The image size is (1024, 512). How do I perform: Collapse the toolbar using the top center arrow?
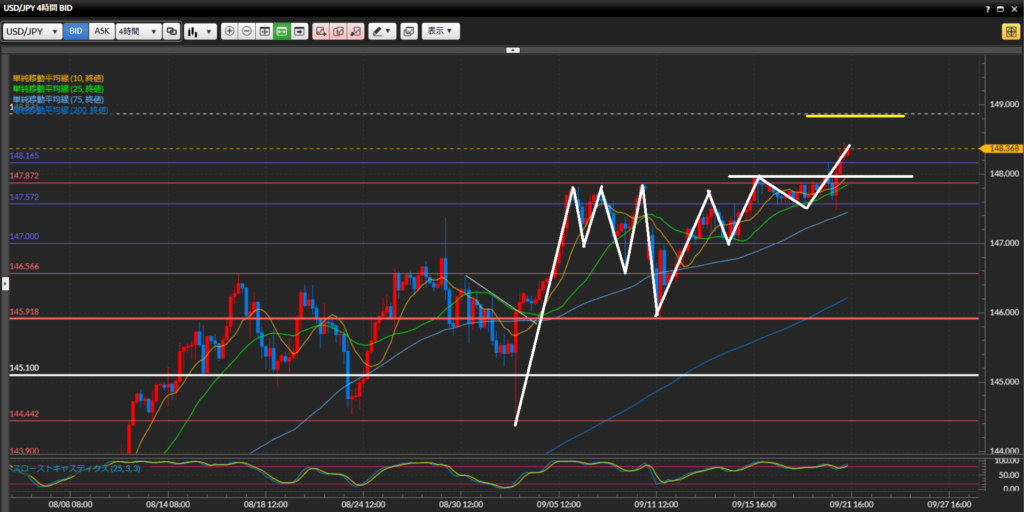point(512,48)
